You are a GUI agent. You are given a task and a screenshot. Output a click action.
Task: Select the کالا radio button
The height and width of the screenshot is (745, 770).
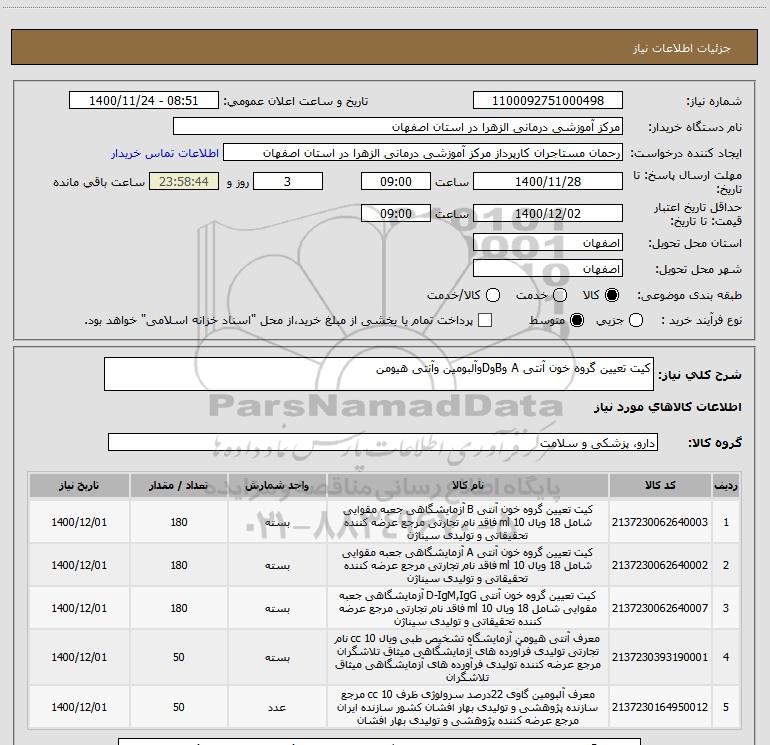coord(612,295)
